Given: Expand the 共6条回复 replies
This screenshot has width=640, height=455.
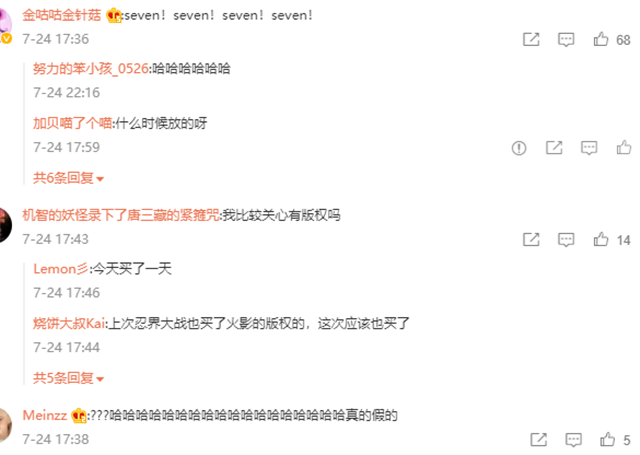Looking at the screenshot, I should click(68, 178).
